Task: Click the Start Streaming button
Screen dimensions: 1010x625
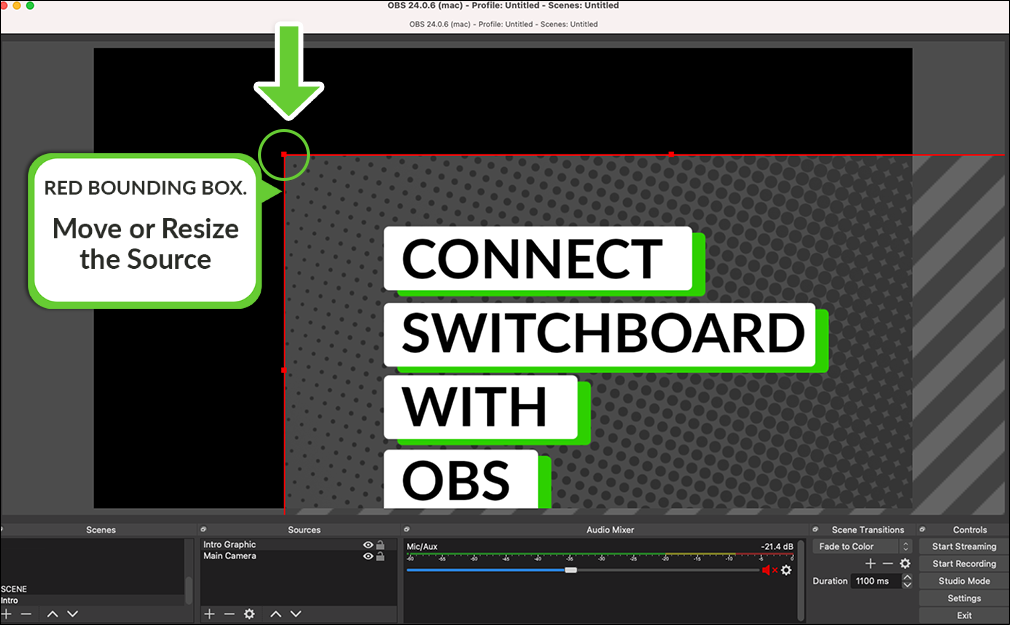Action: 964,546
